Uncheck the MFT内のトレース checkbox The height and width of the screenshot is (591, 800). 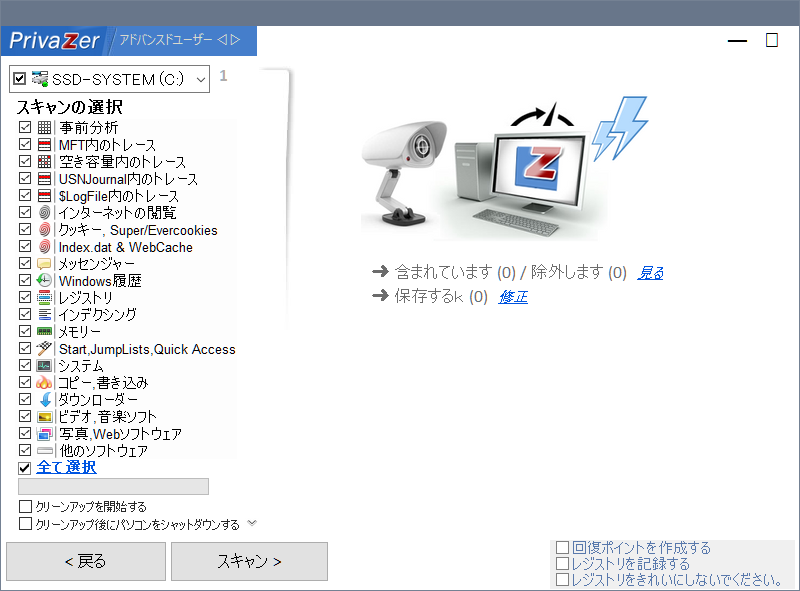point(25,144)
